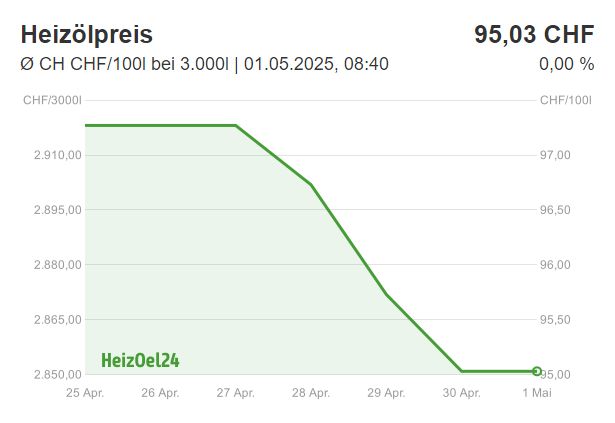Click the 2.910,00 left axis value
615x423 pixels.
tap(58, 155)
